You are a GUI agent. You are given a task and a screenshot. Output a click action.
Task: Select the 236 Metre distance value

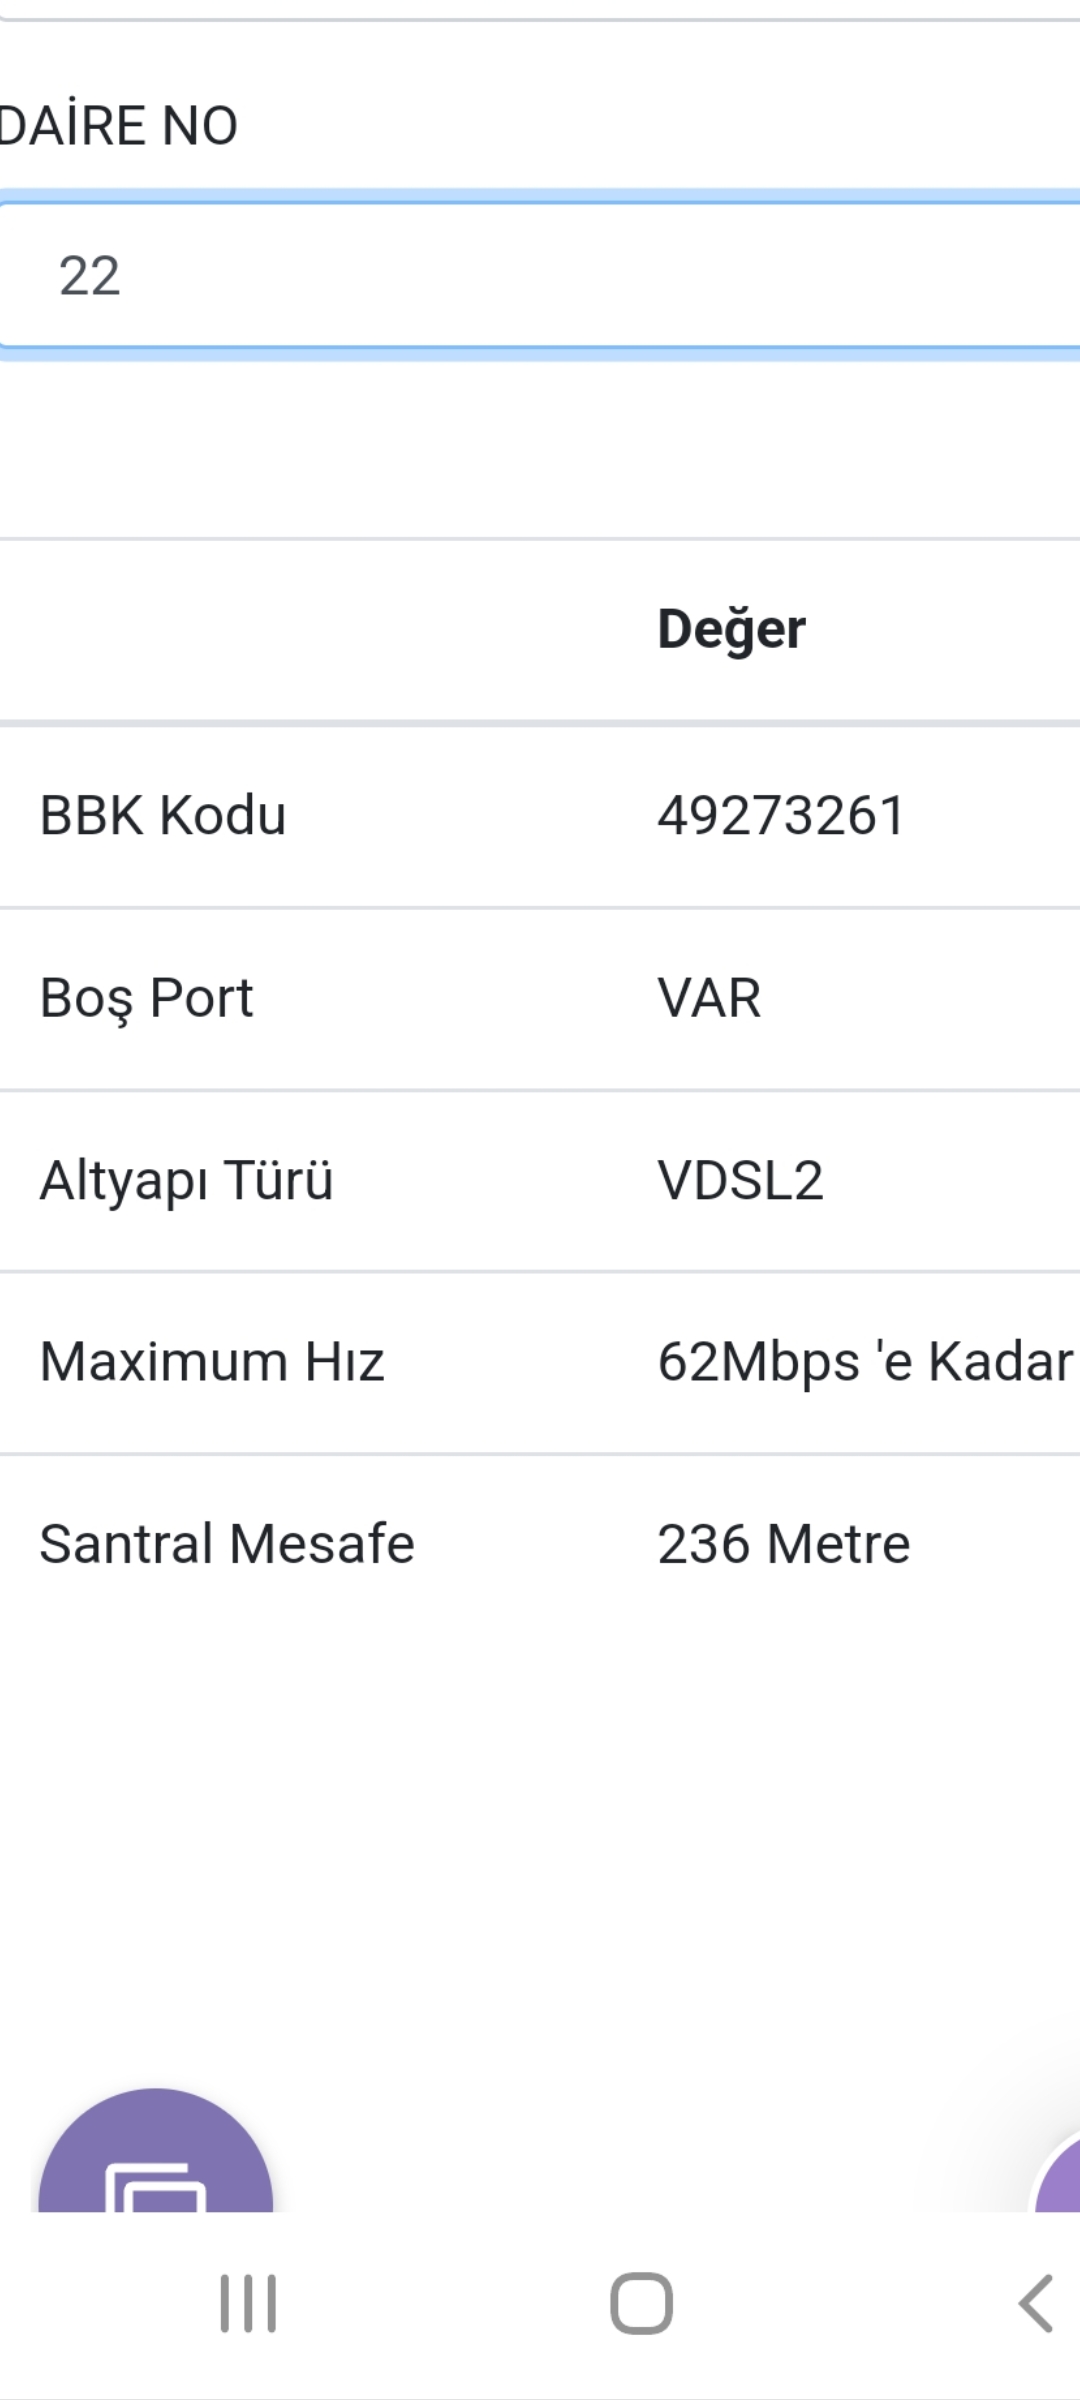tap(784, 1544)
